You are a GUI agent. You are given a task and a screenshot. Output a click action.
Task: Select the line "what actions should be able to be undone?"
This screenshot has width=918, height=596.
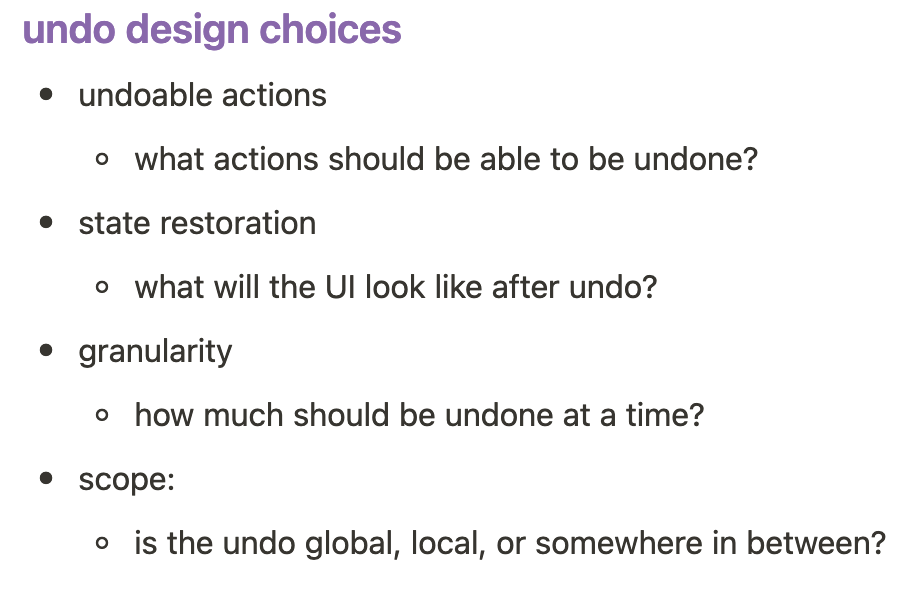(446, 159)
